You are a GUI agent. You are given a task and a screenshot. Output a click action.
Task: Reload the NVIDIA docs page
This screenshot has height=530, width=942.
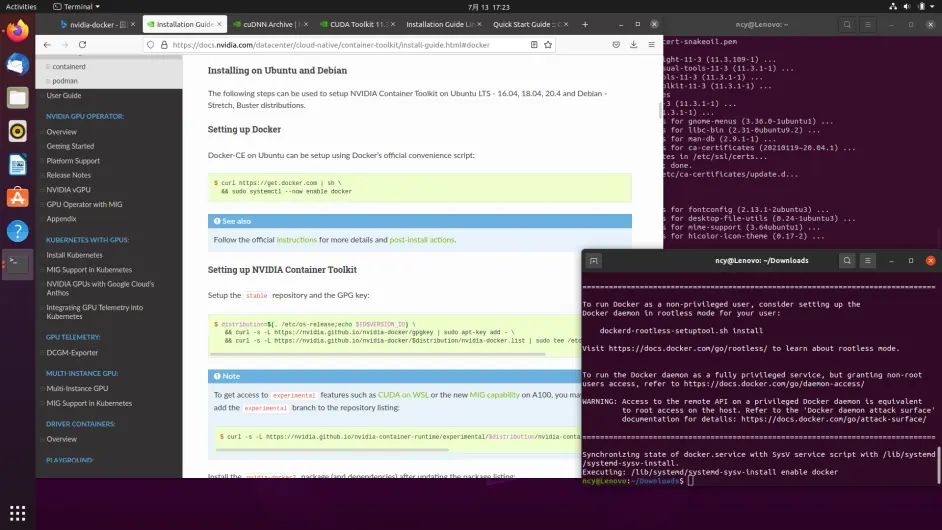tap(82, 44)
